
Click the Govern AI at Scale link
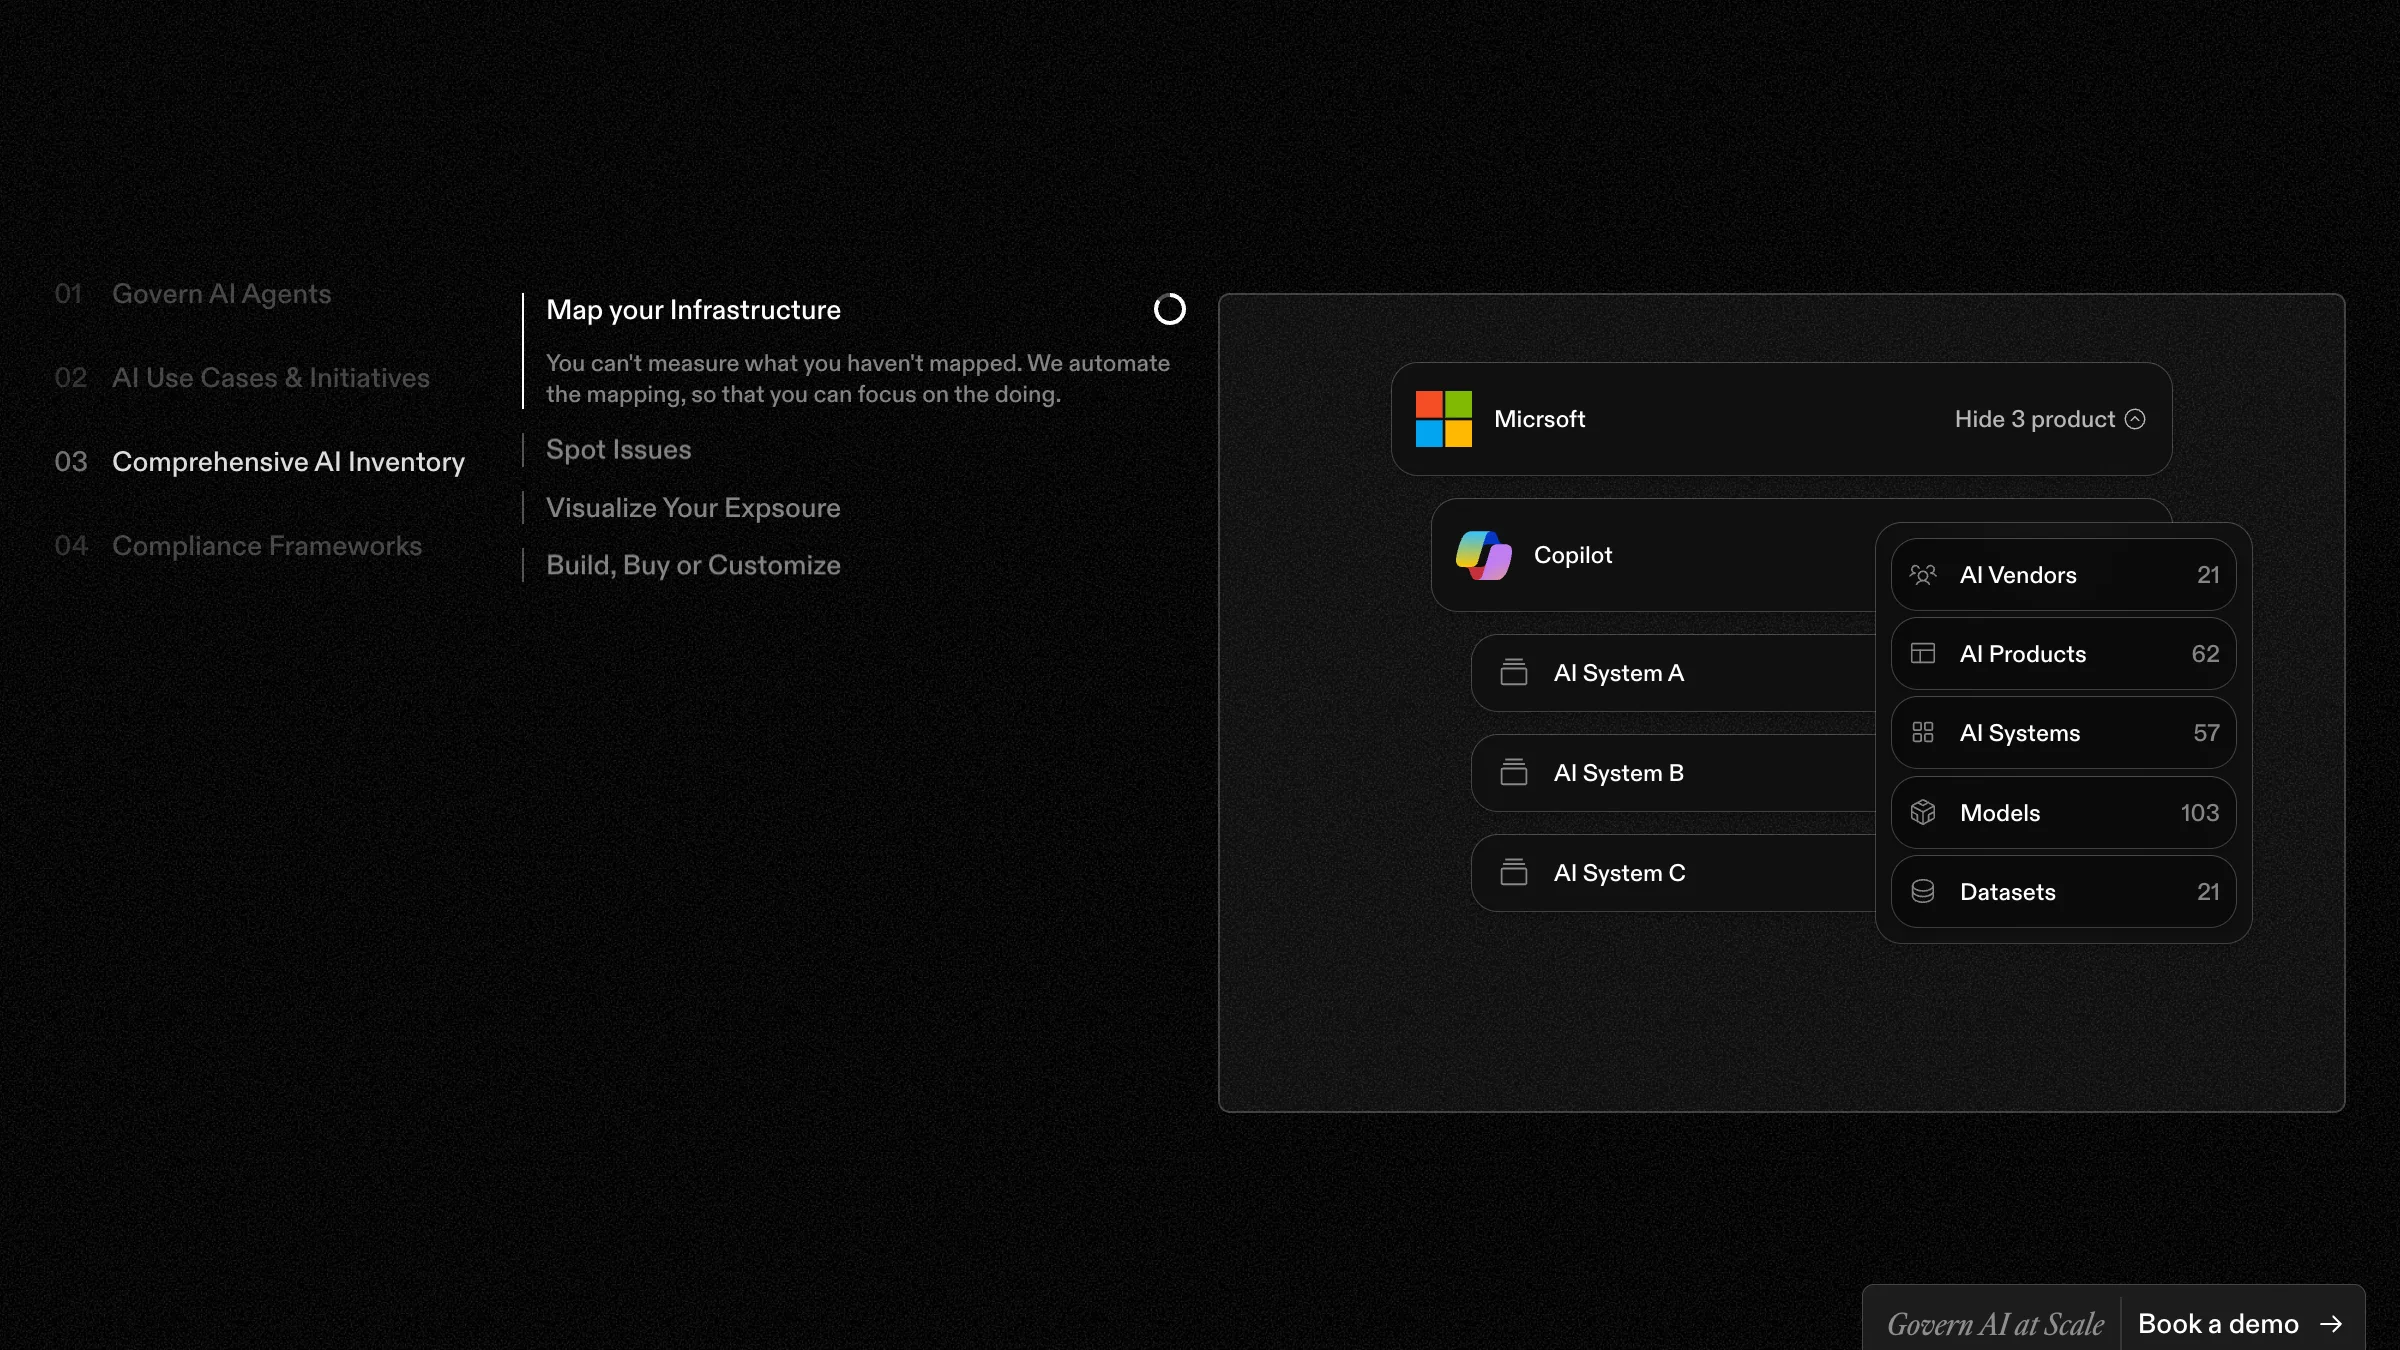pos(1995,1324)
